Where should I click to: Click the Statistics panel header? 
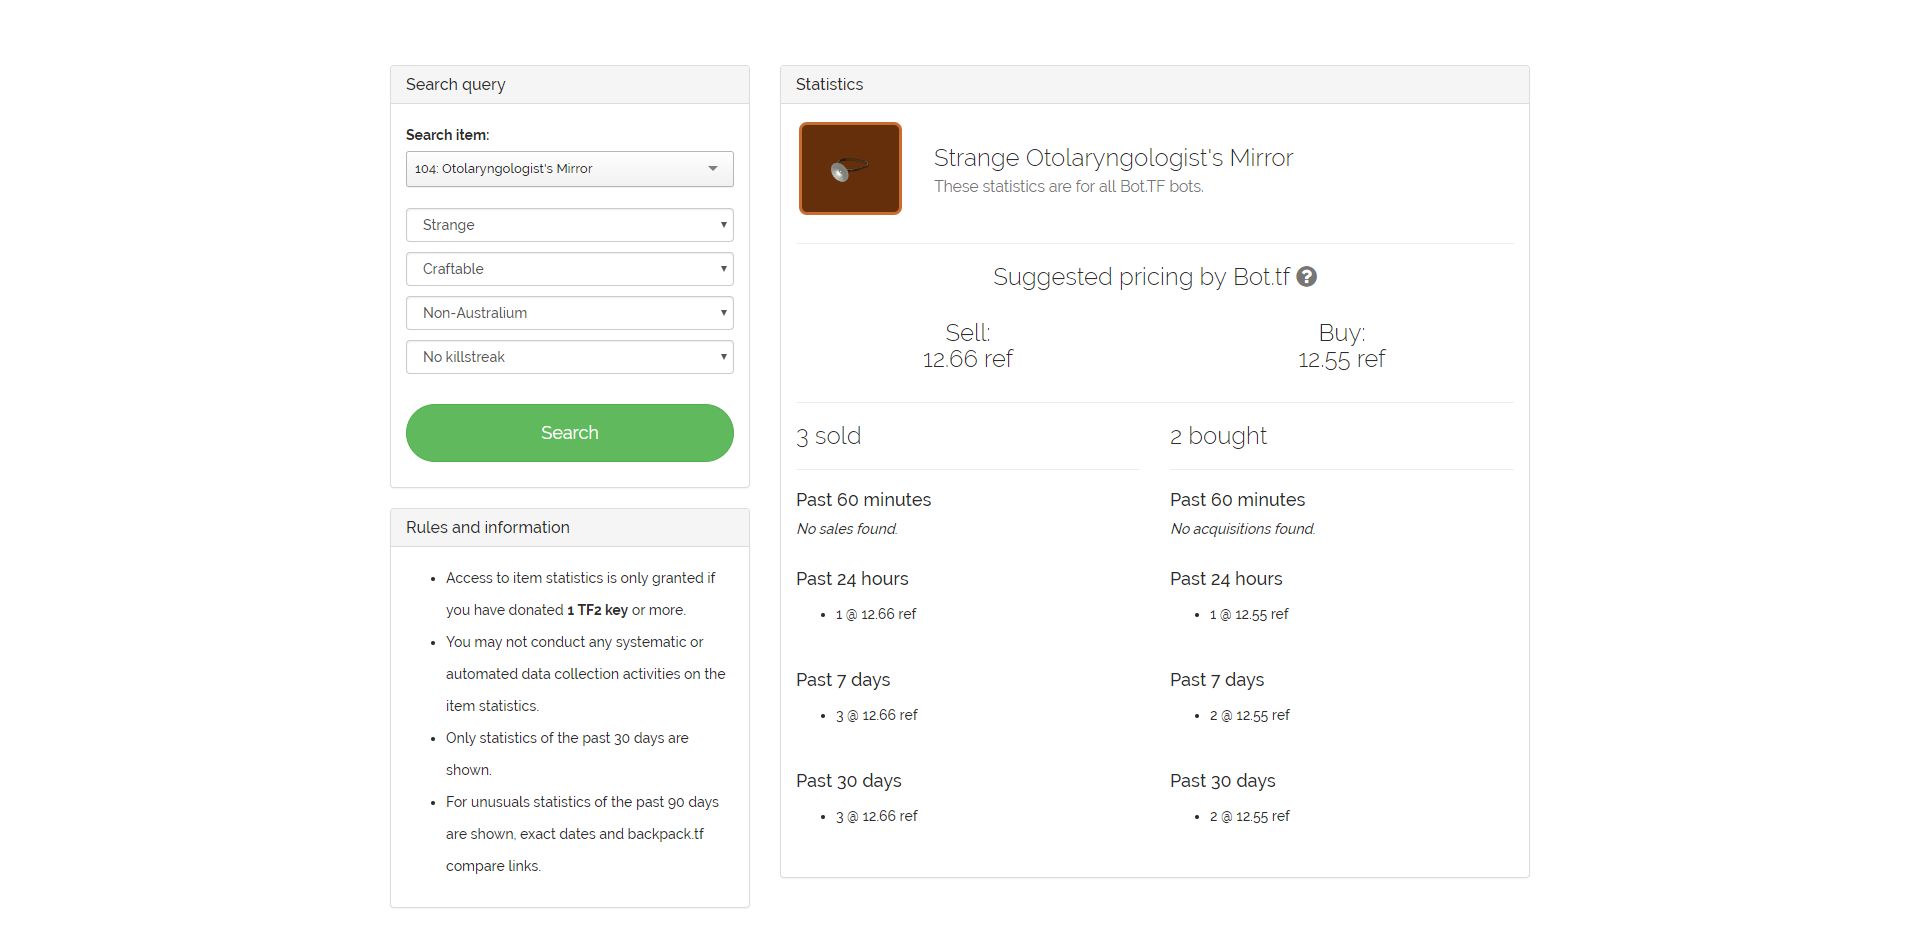[x=1154, y=85]
